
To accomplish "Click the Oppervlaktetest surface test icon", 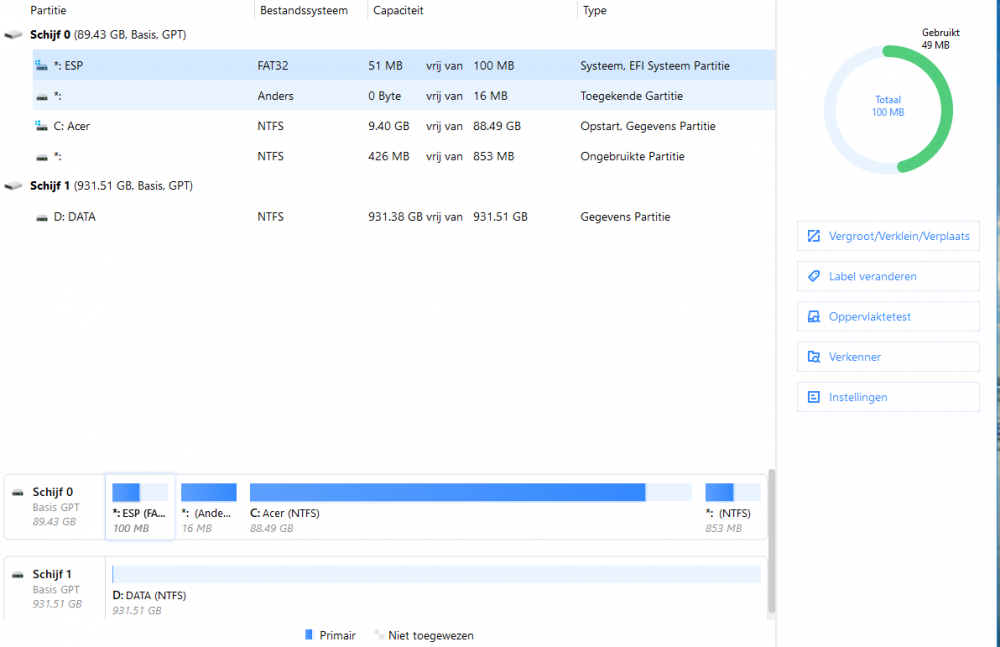I will (x=813, y=317).
